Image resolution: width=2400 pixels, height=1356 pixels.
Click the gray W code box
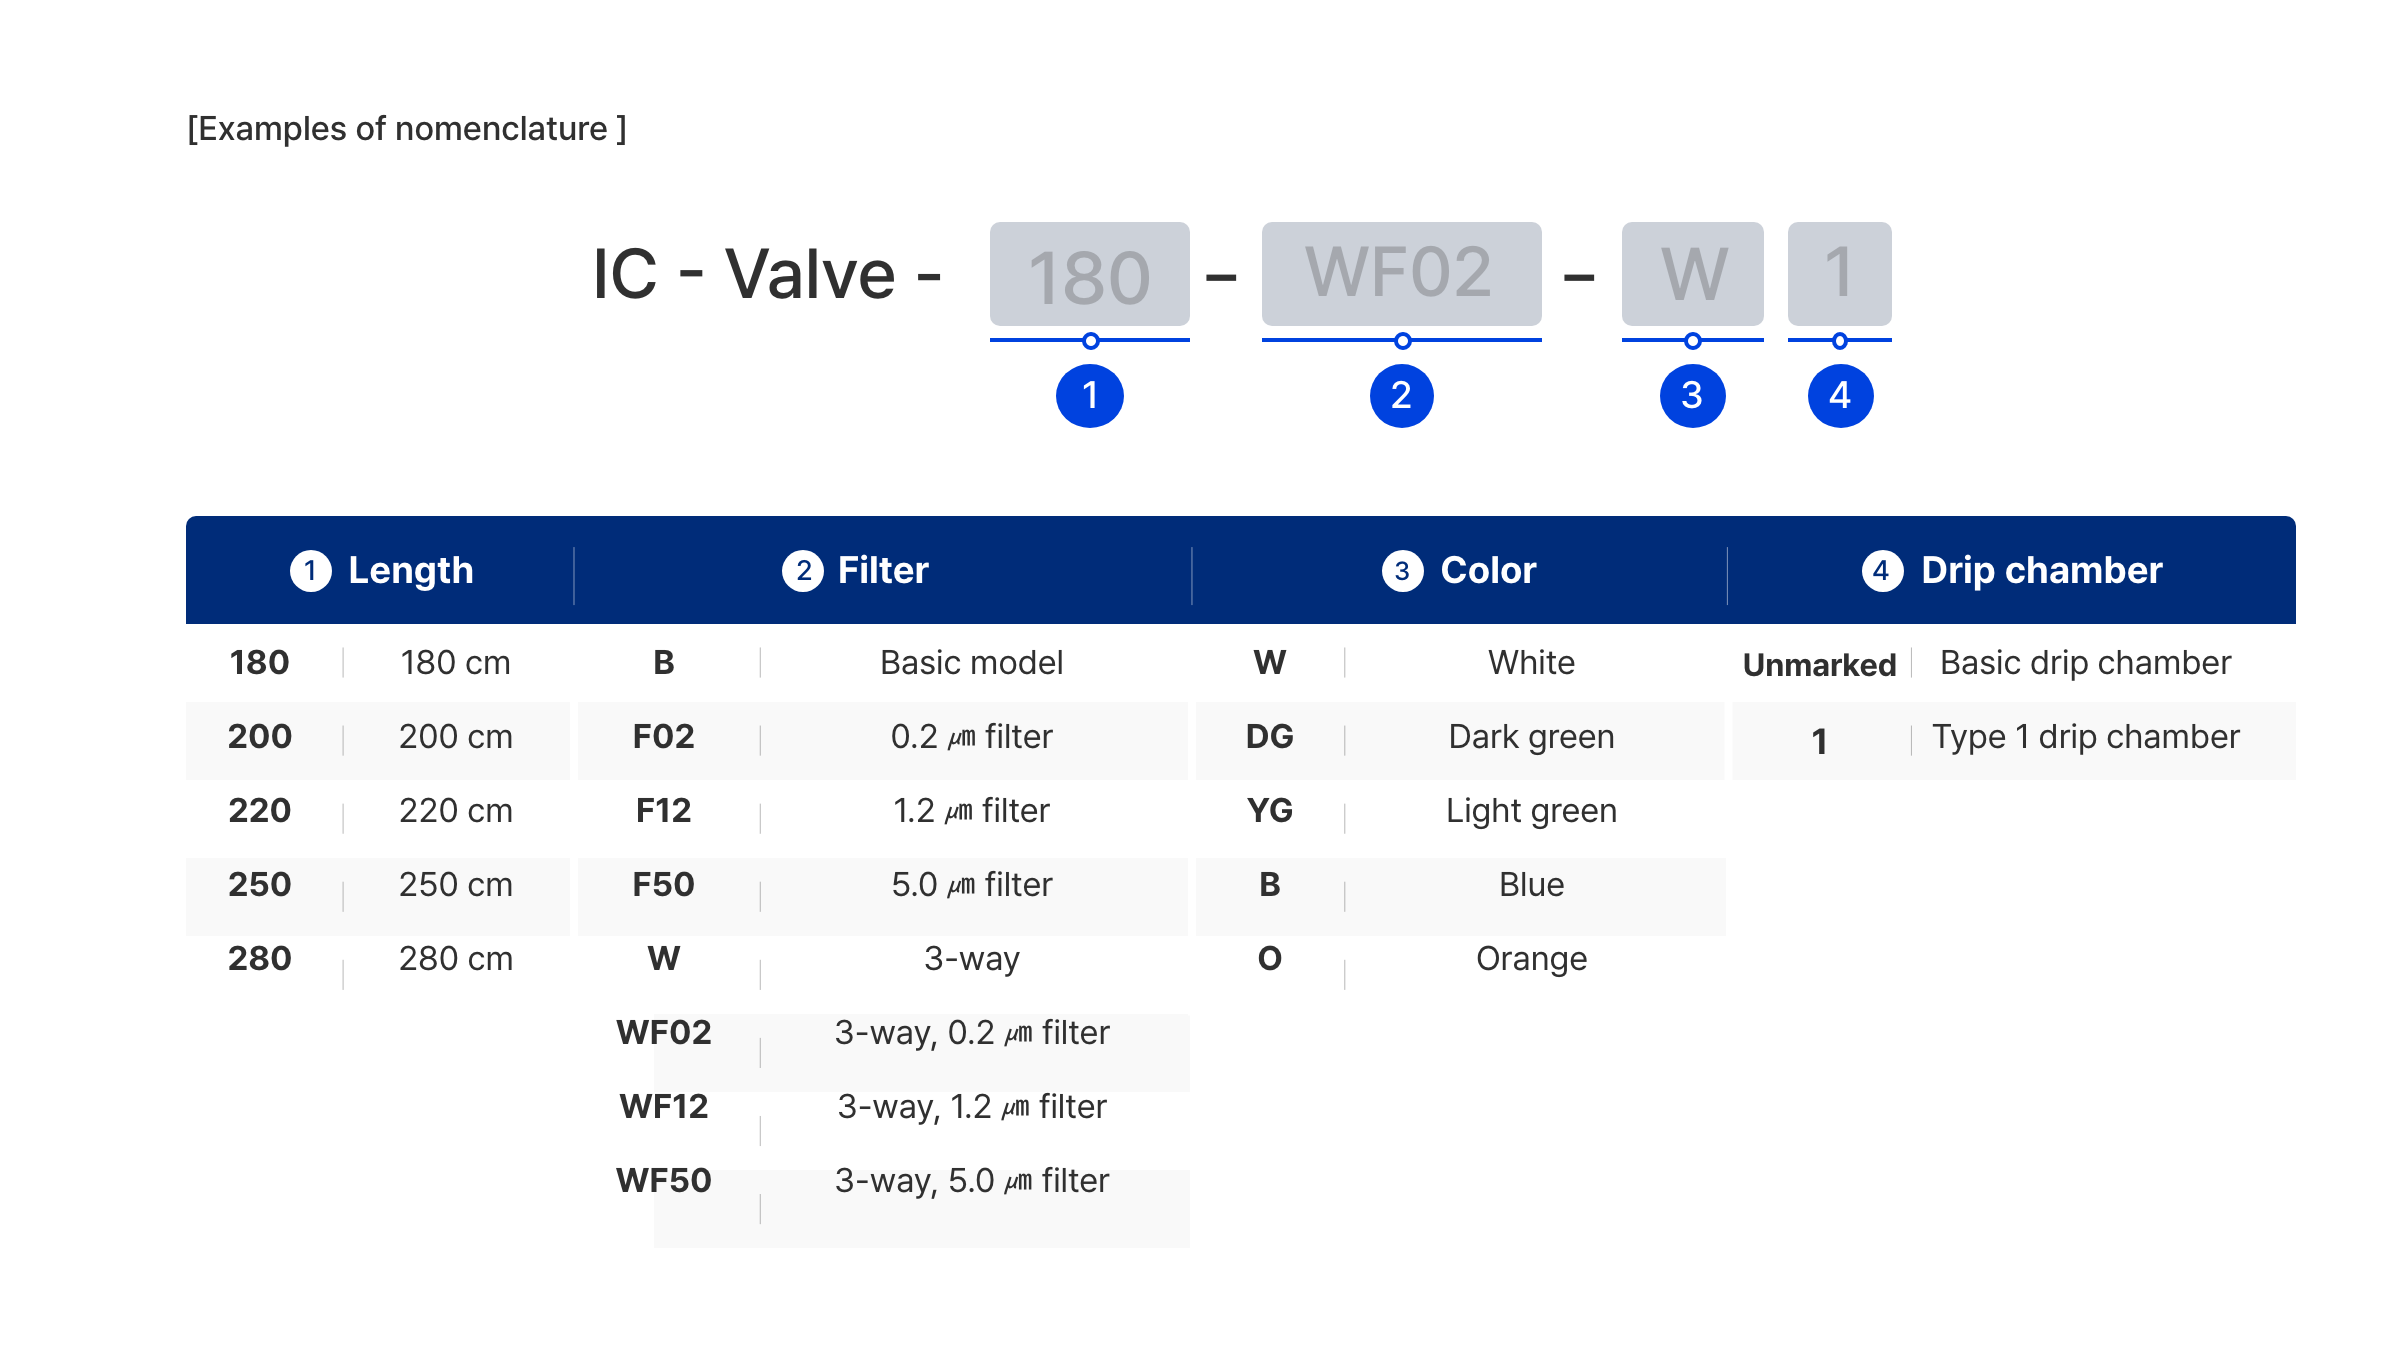(x=1692, y=274)
